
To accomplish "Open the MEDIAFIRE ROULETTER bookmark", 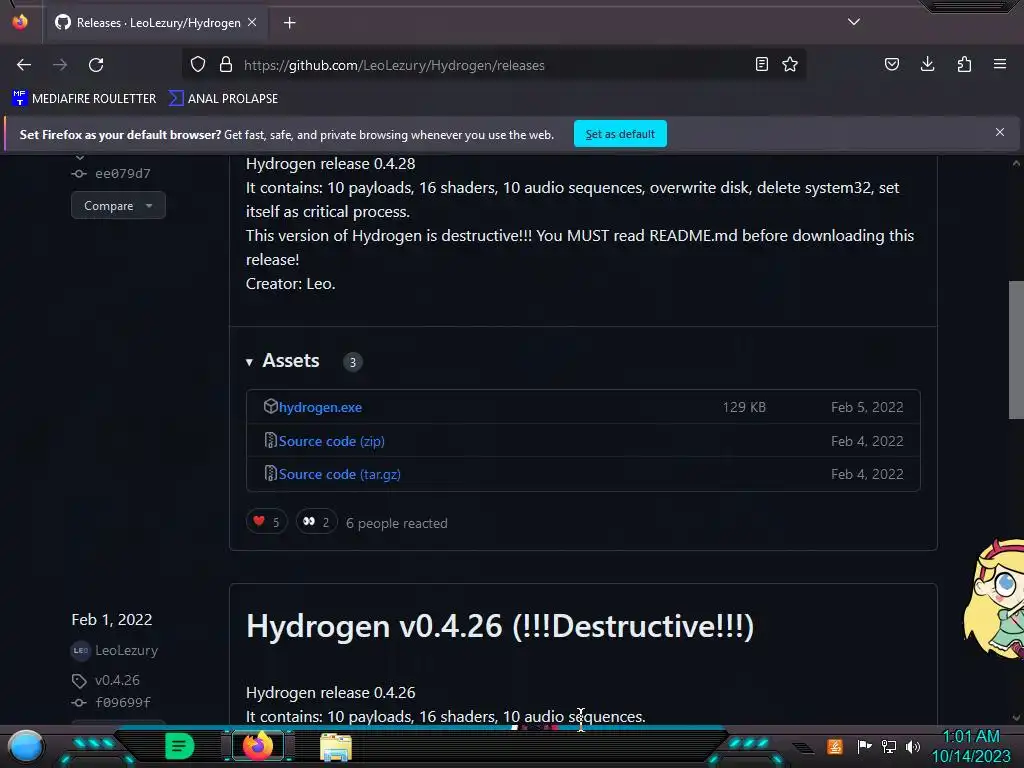I will (x=84, y=99).
